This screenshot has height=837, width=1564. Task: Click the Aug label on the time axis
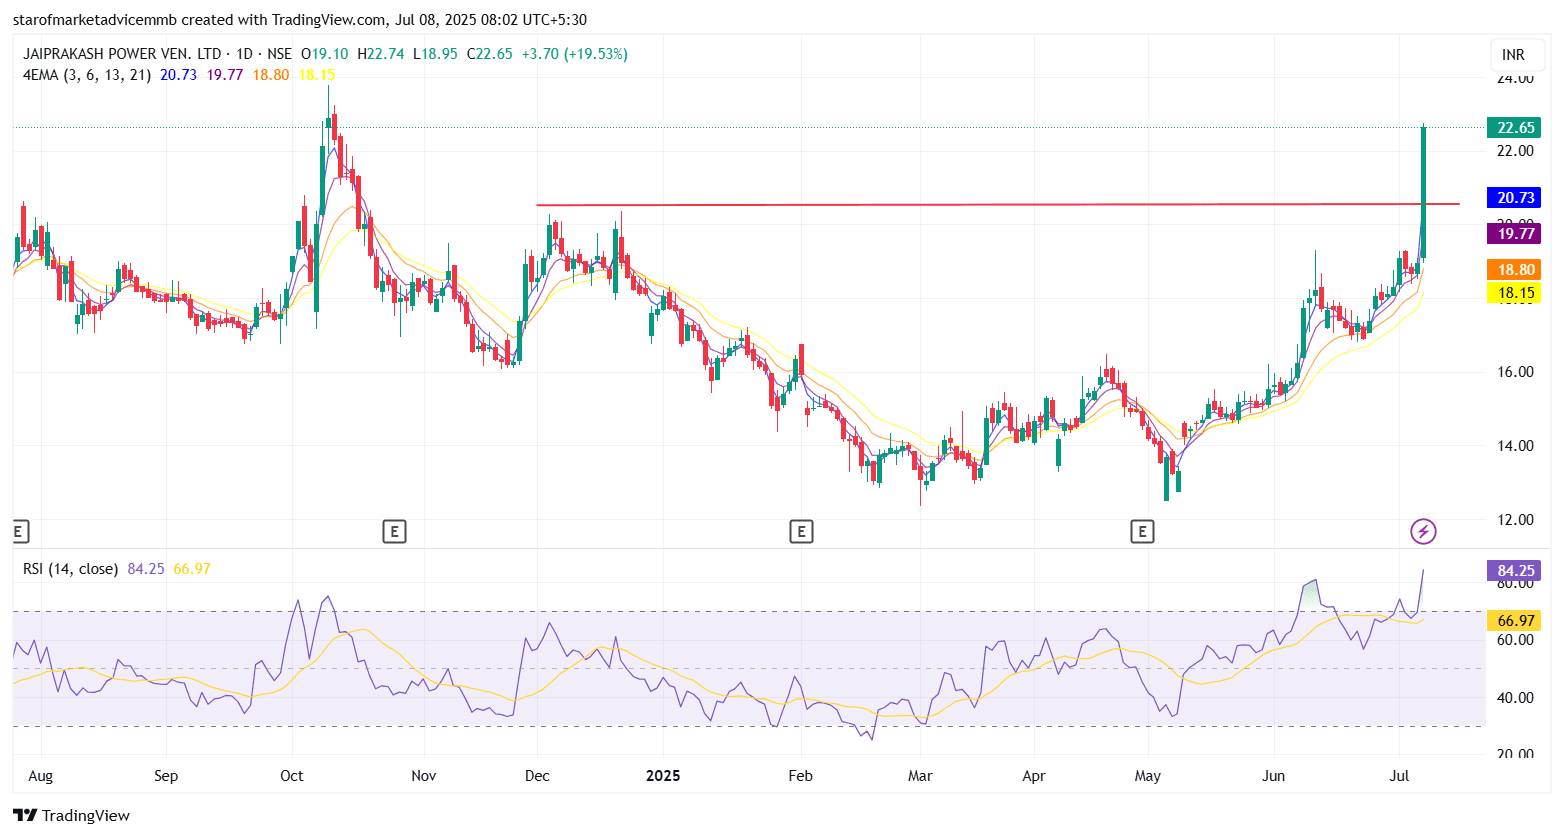point(41,776)
